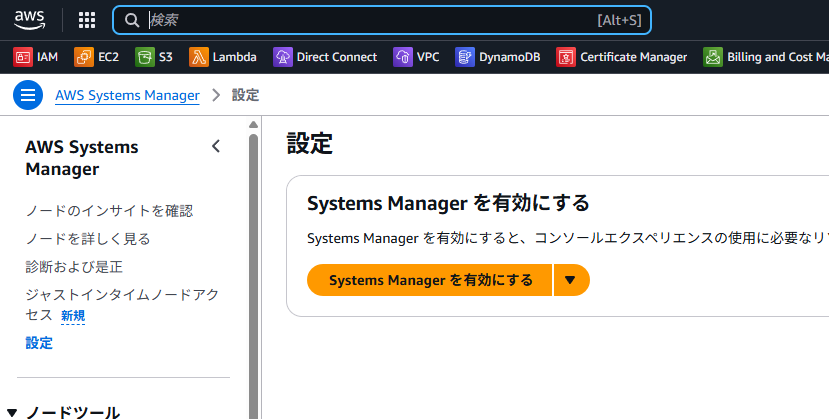Viewport: 829px width, 419px height.
Task: Open DynamoDB icon shortcut
Action: click(465, 57)
